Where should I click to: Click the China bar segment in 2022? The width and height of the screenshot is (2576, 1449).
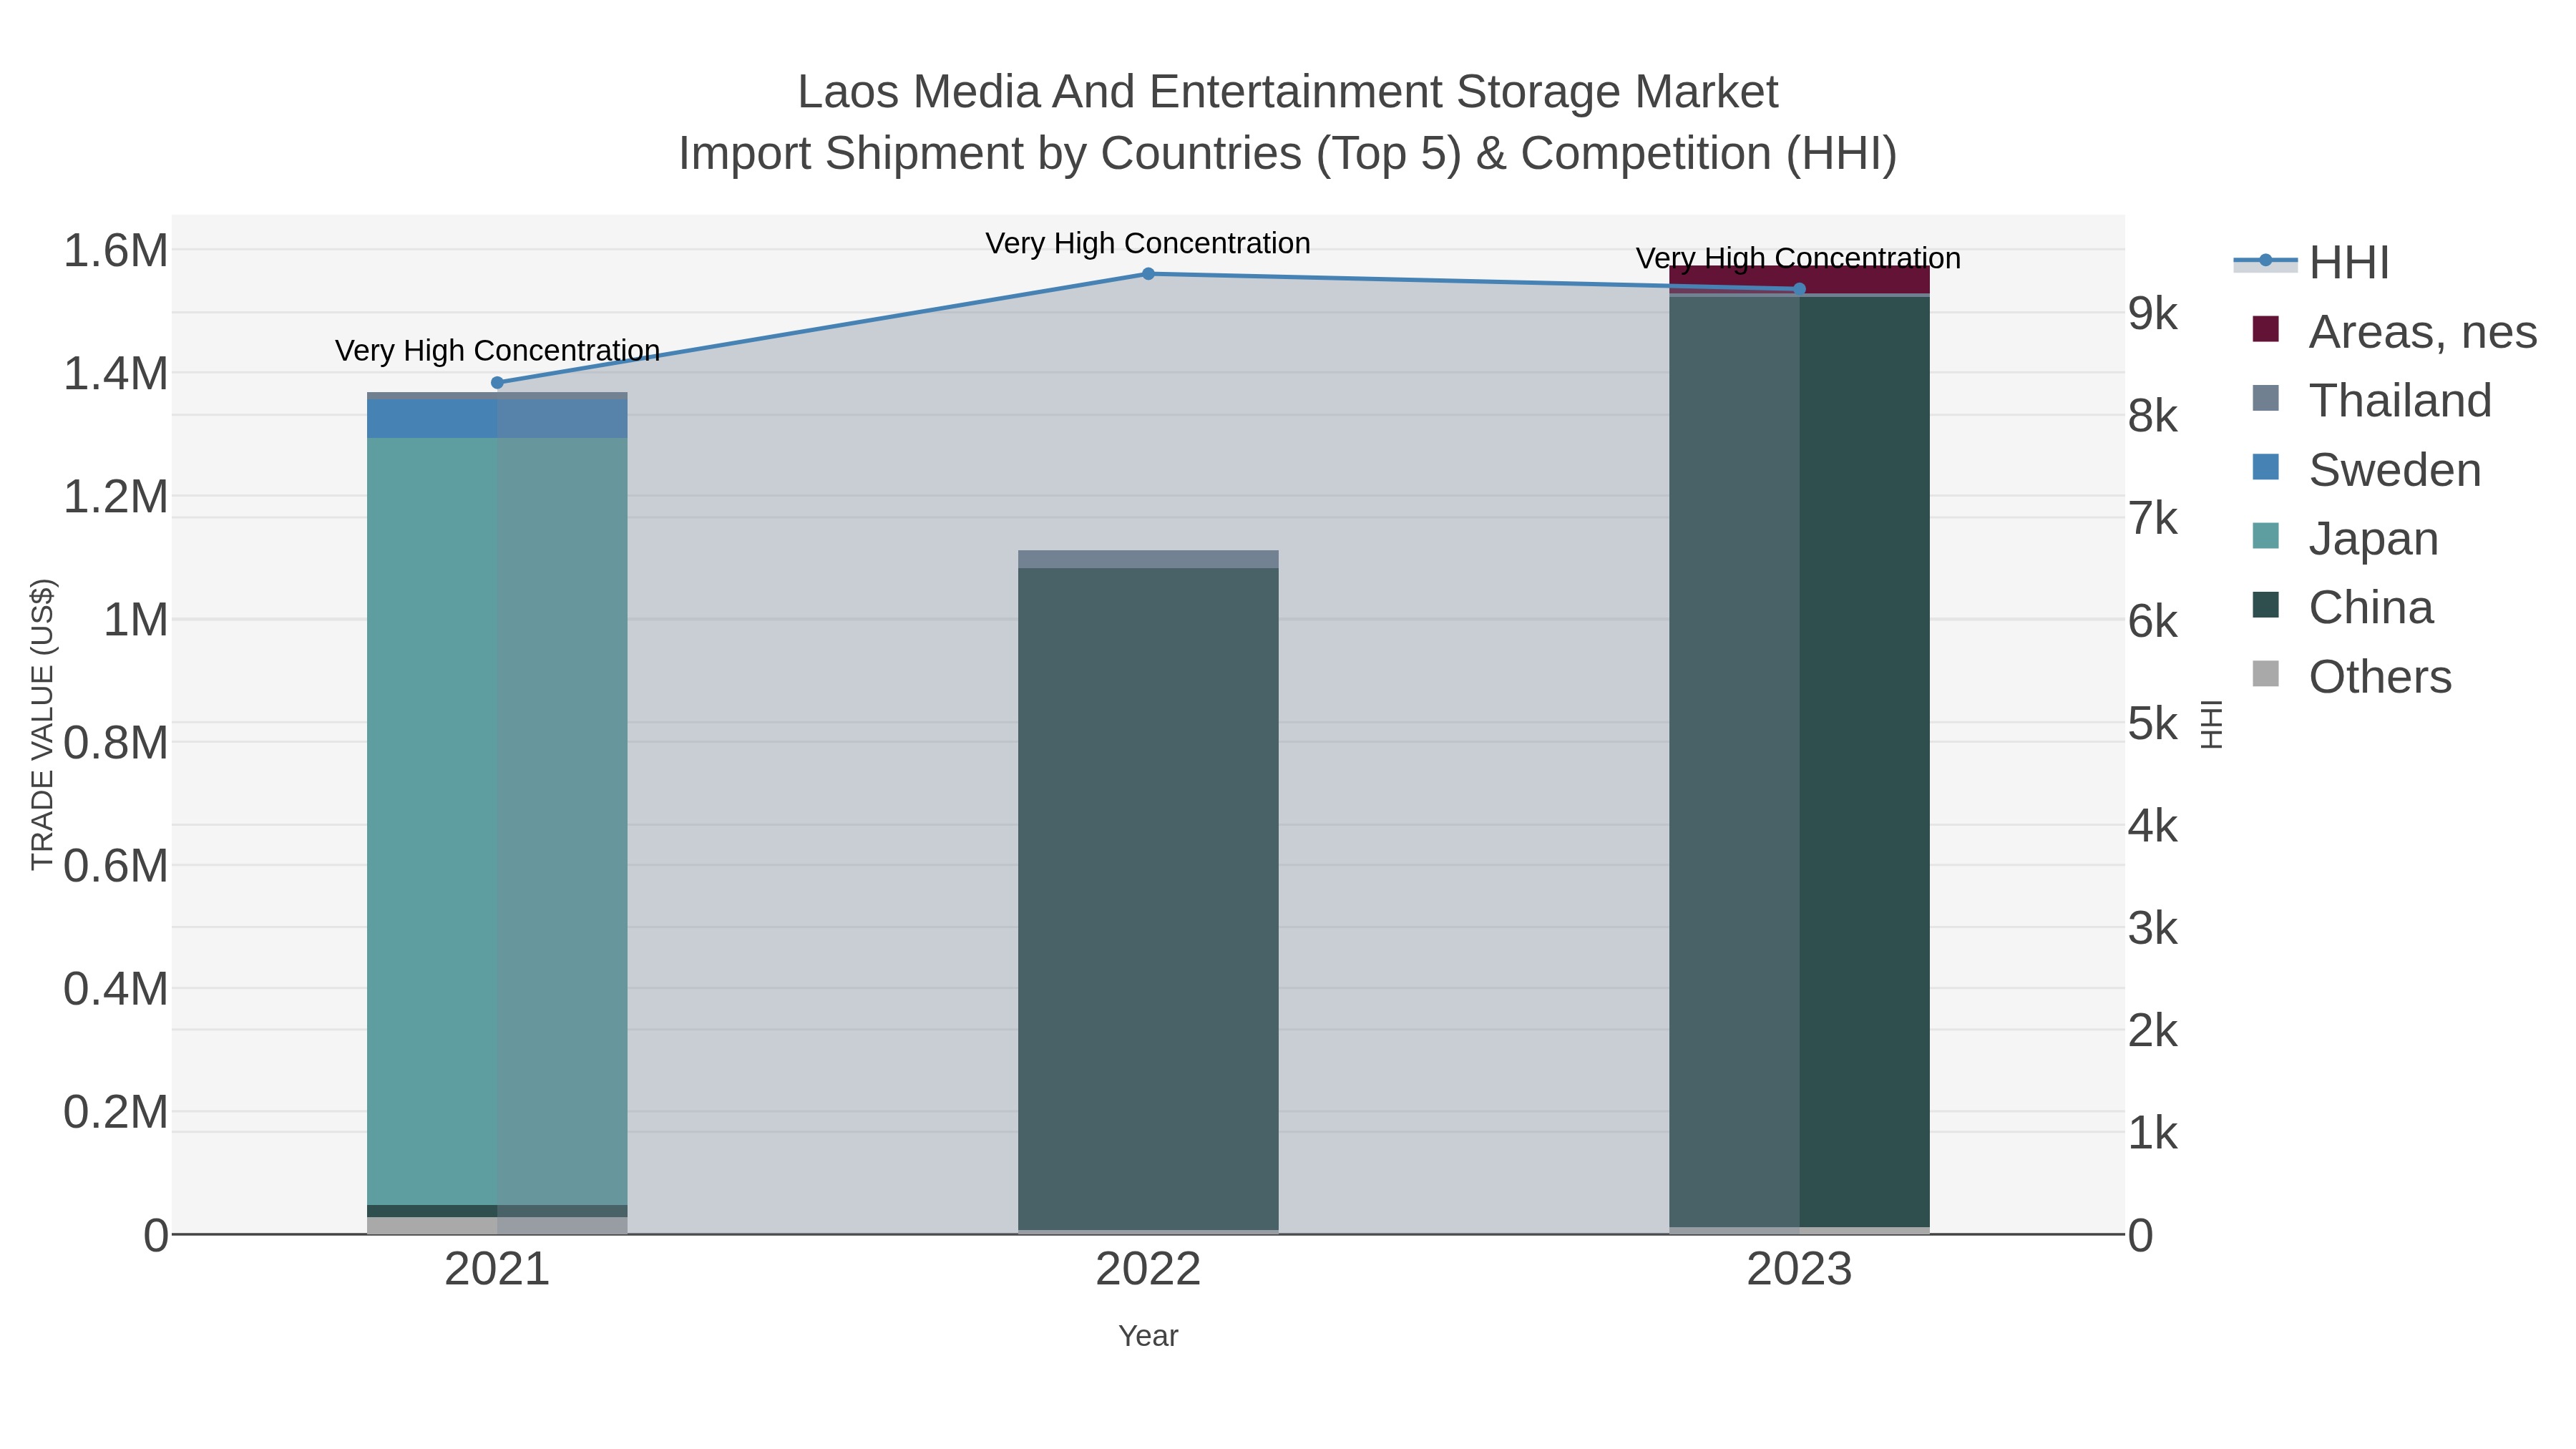[x=1148, y=899]
